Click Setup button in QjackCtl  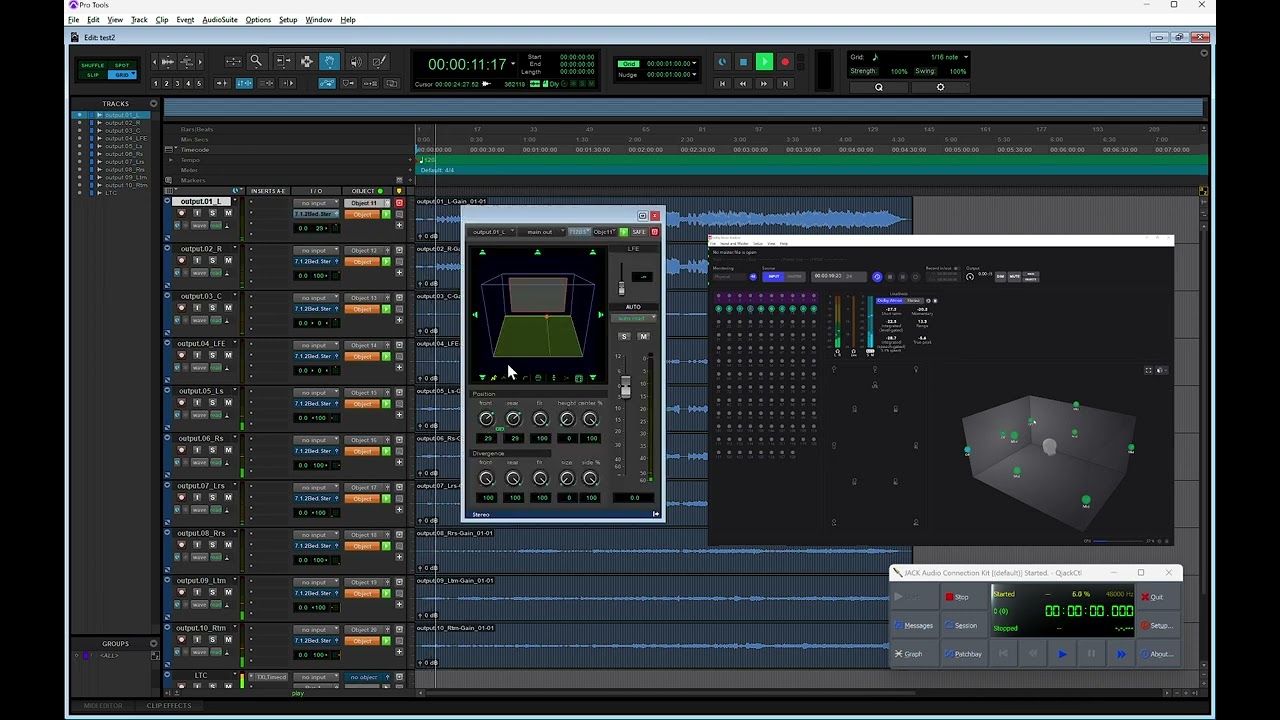[x=1157, y=626]
